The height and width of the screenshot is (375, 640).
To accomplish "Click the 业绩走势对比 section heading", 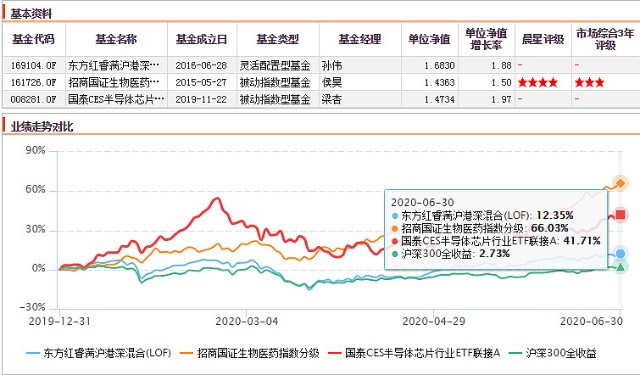I will (42, 126).
